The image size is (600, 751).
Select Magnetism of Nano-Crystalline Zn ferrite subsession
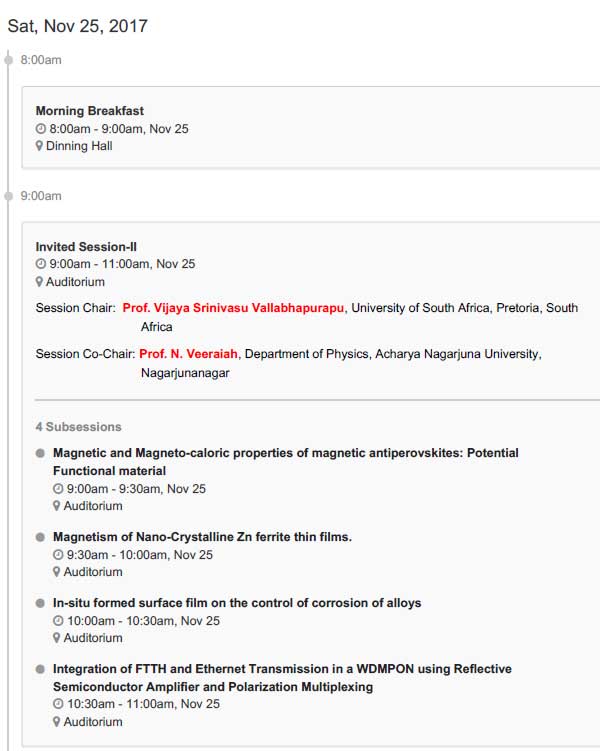[202, 537]
